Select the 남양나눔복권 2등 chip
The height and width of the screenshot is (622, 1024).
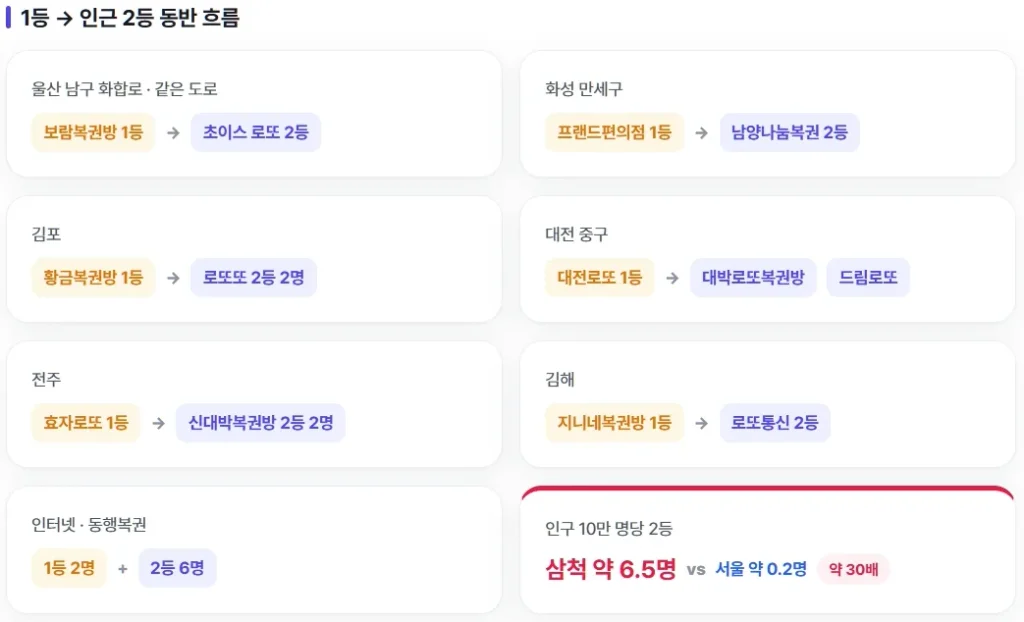click(x=789, y=133)
